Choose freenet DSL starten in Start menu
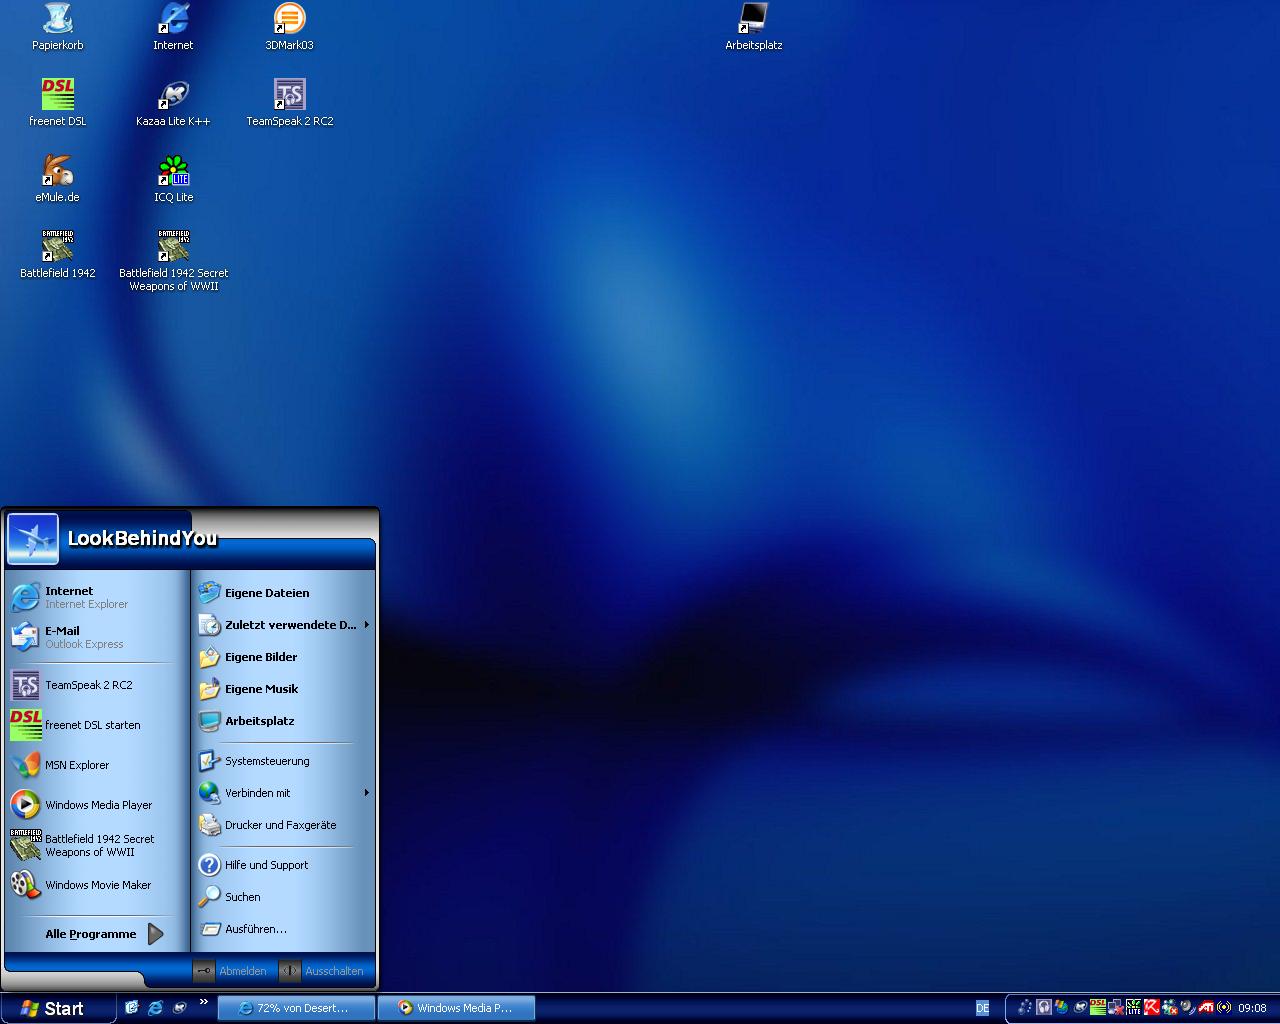Screen dimensions: 1280x1024 [97, 725]
